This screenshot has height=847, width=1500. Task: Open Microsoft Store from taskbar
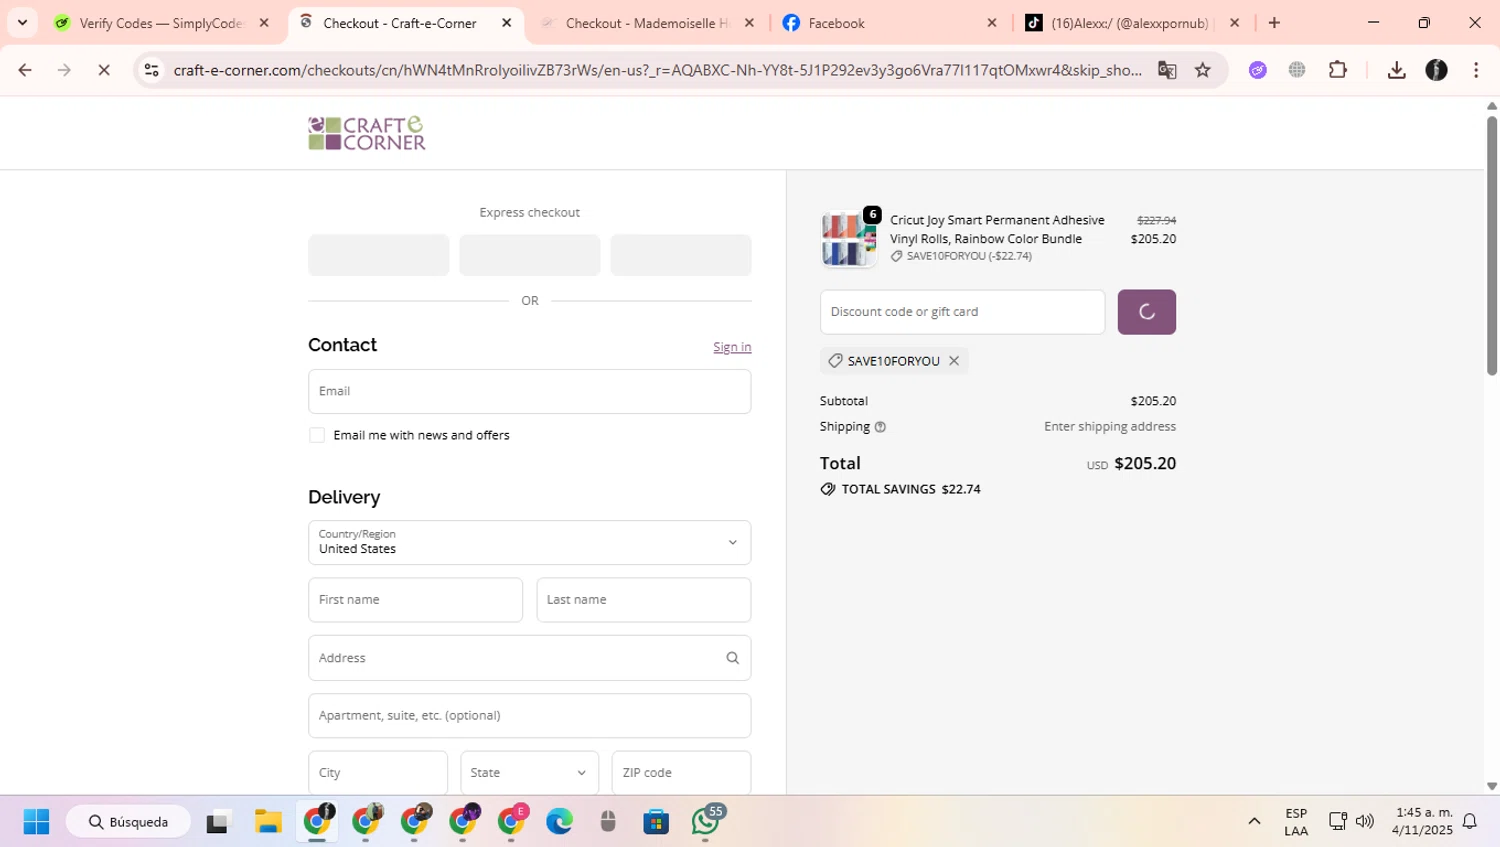pos(656,822)
